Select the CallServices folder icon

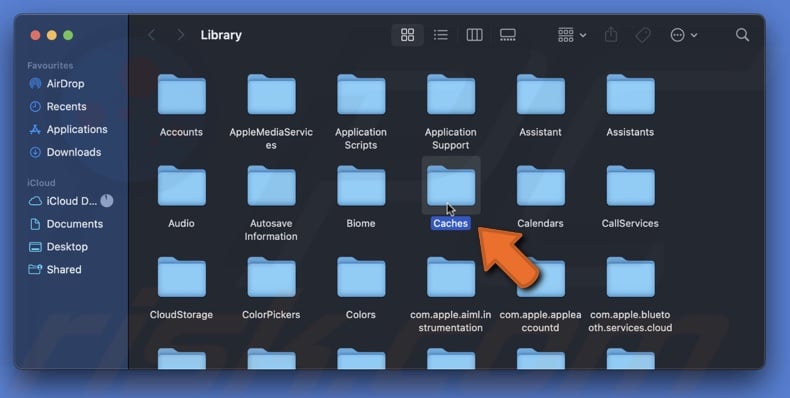(x=630, y=185)
